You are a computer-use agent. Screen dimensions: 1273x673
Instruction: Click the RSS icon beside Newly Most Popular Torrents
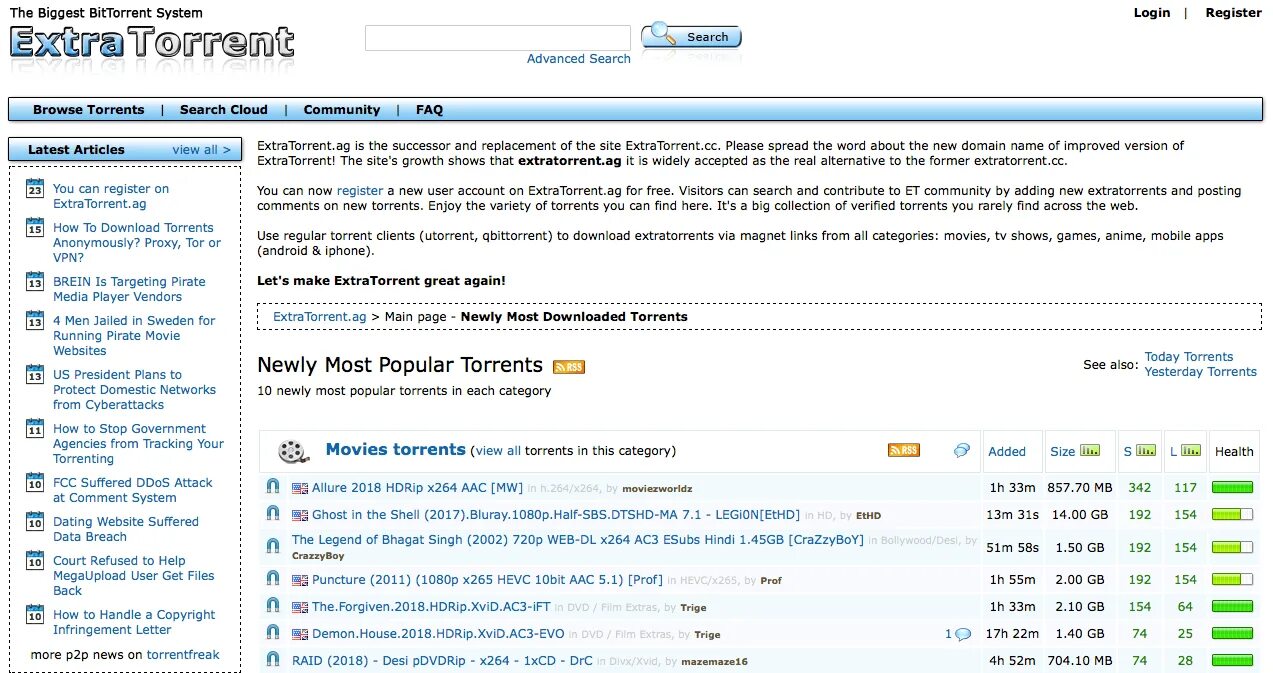click(569, 367)
